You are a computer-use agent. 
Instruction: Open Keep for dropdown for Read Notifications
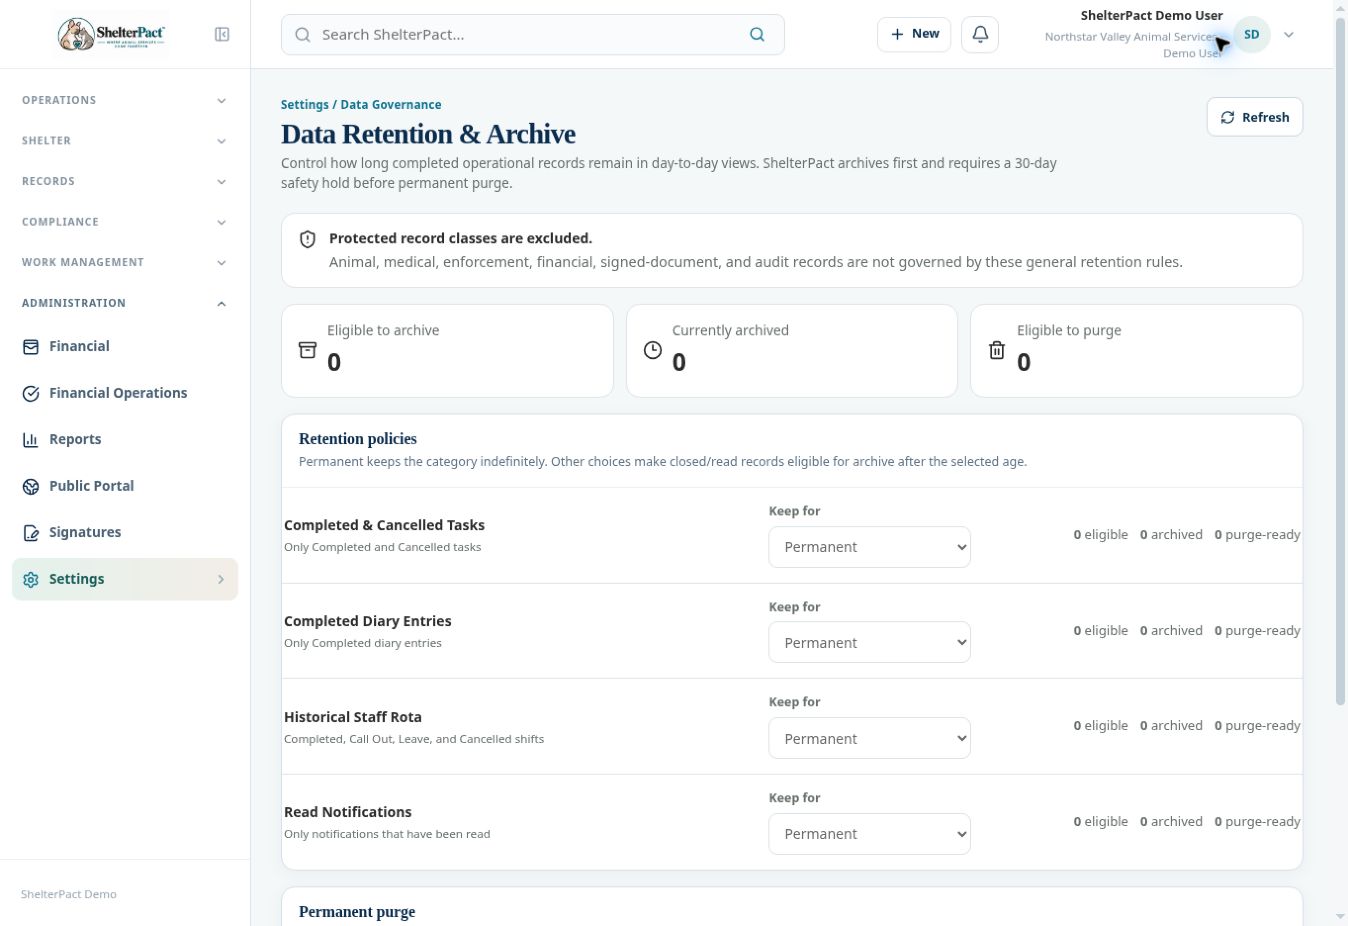click(869, 834)
